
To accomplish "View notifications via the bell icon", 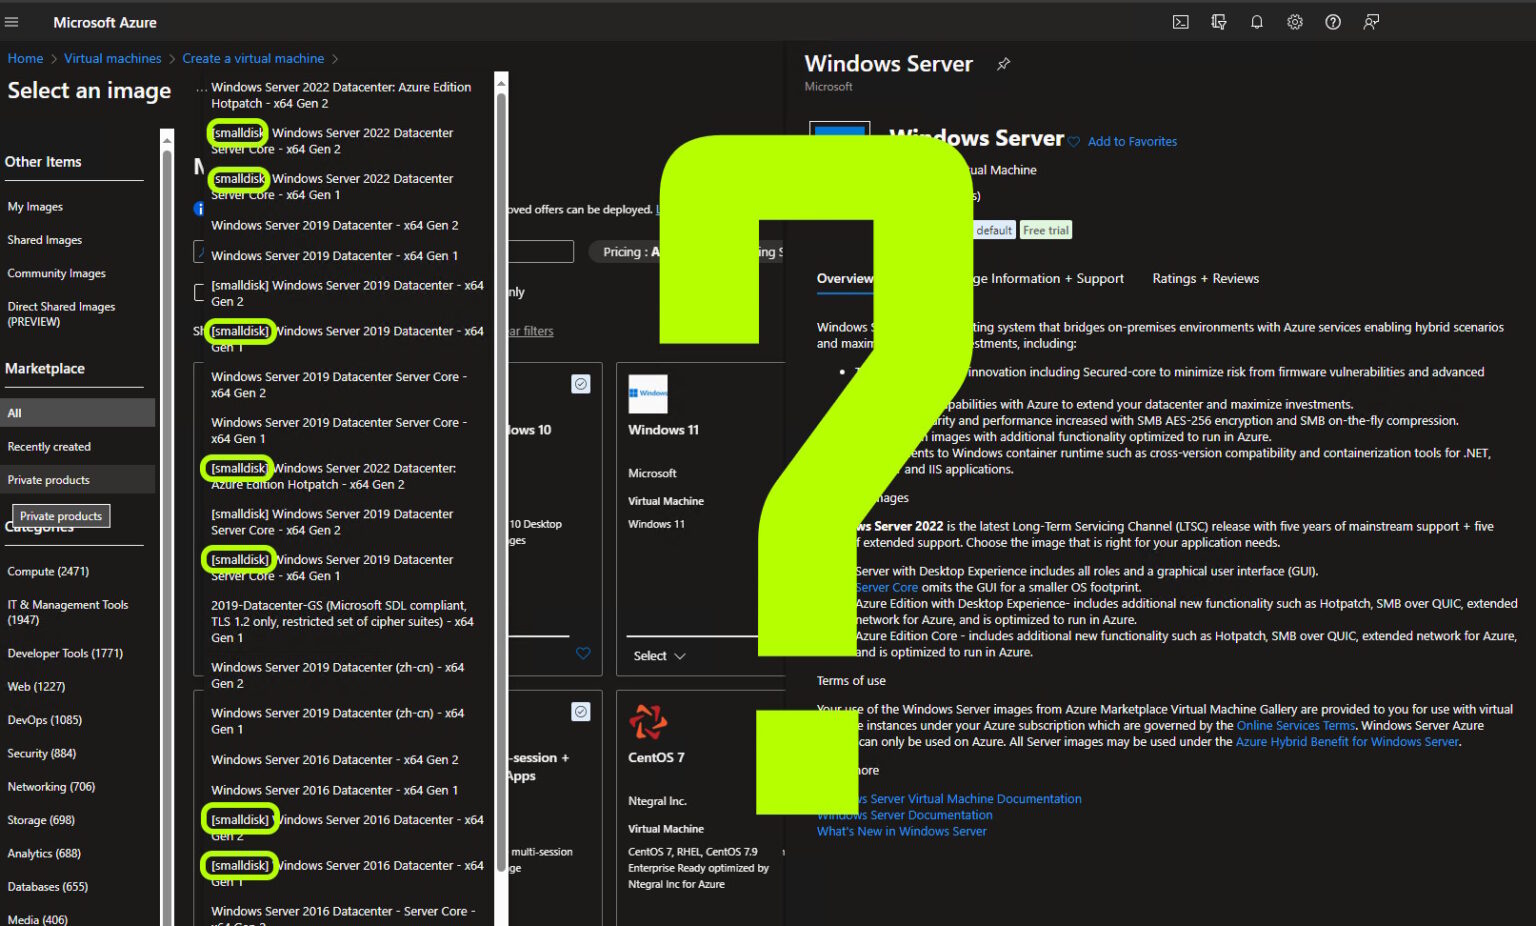I will pos(1257,22).
